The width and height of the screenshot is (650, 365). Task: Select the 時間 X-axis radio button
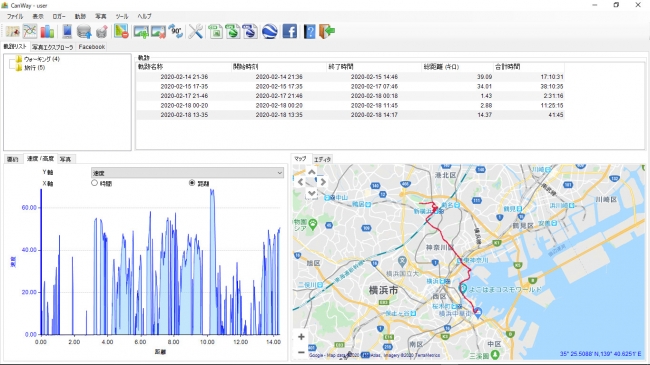coord(95,183)
